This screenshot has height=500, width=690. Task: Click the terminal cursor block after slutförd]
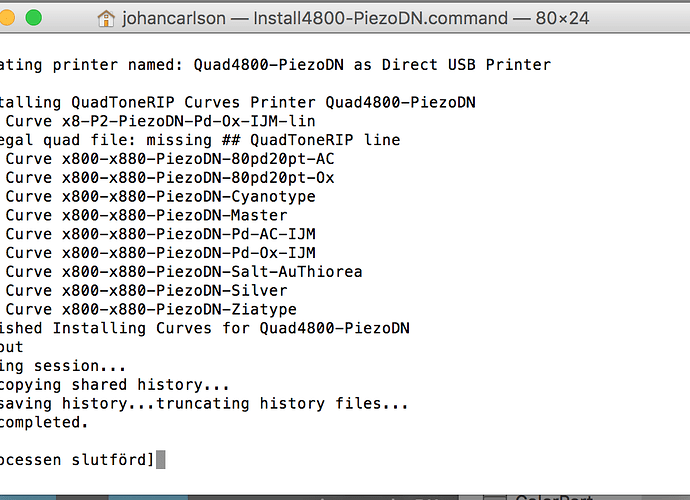(x=160, y=460)
